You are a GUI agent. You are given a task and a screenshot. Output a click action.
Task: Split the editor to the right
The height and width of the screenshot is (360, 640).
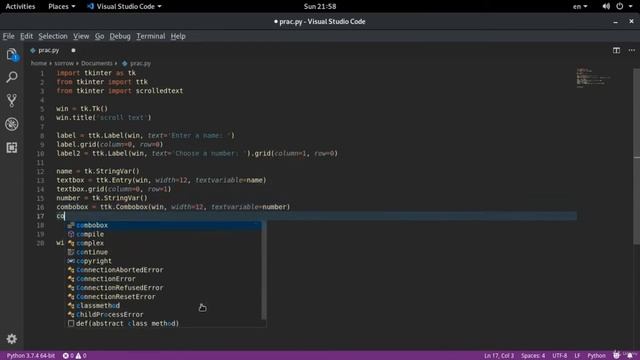pyautogui.click(x=616, y=50)
